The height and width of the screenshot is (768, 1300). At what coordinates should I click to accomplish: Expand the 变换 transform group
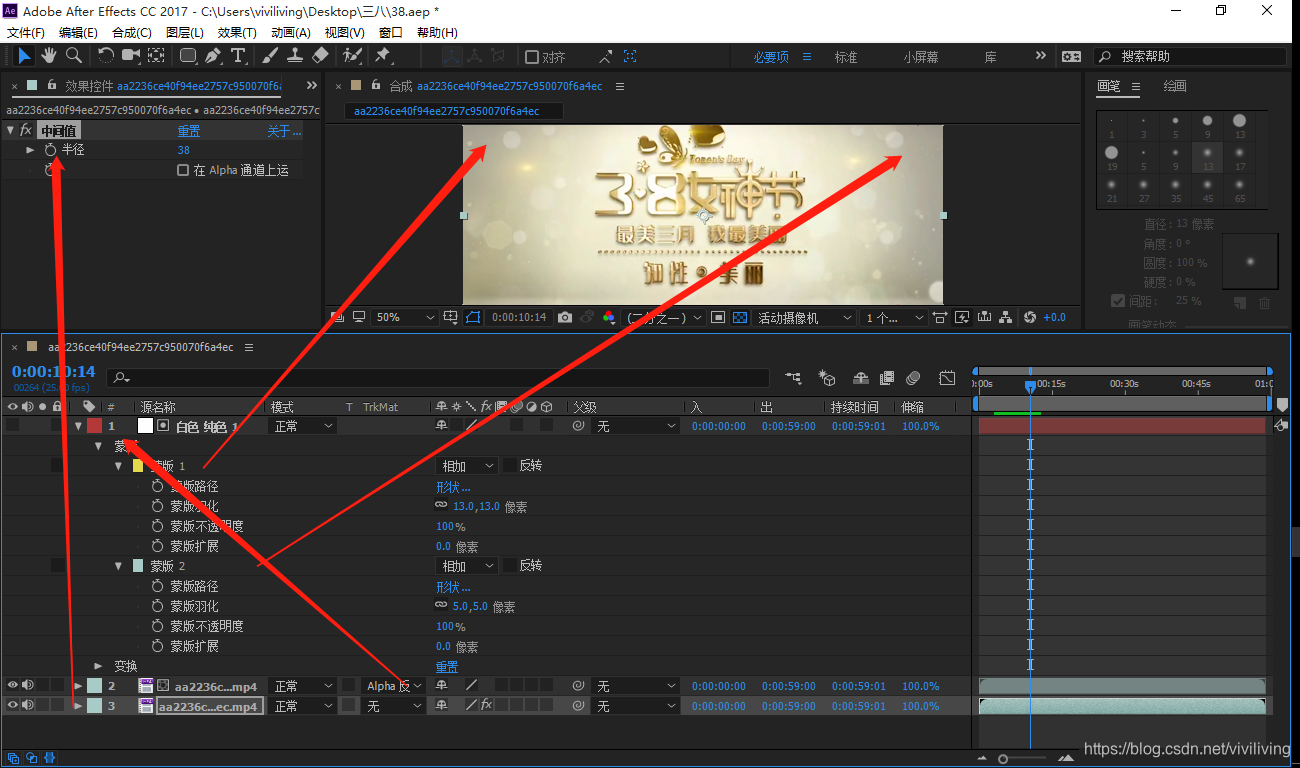98,665
